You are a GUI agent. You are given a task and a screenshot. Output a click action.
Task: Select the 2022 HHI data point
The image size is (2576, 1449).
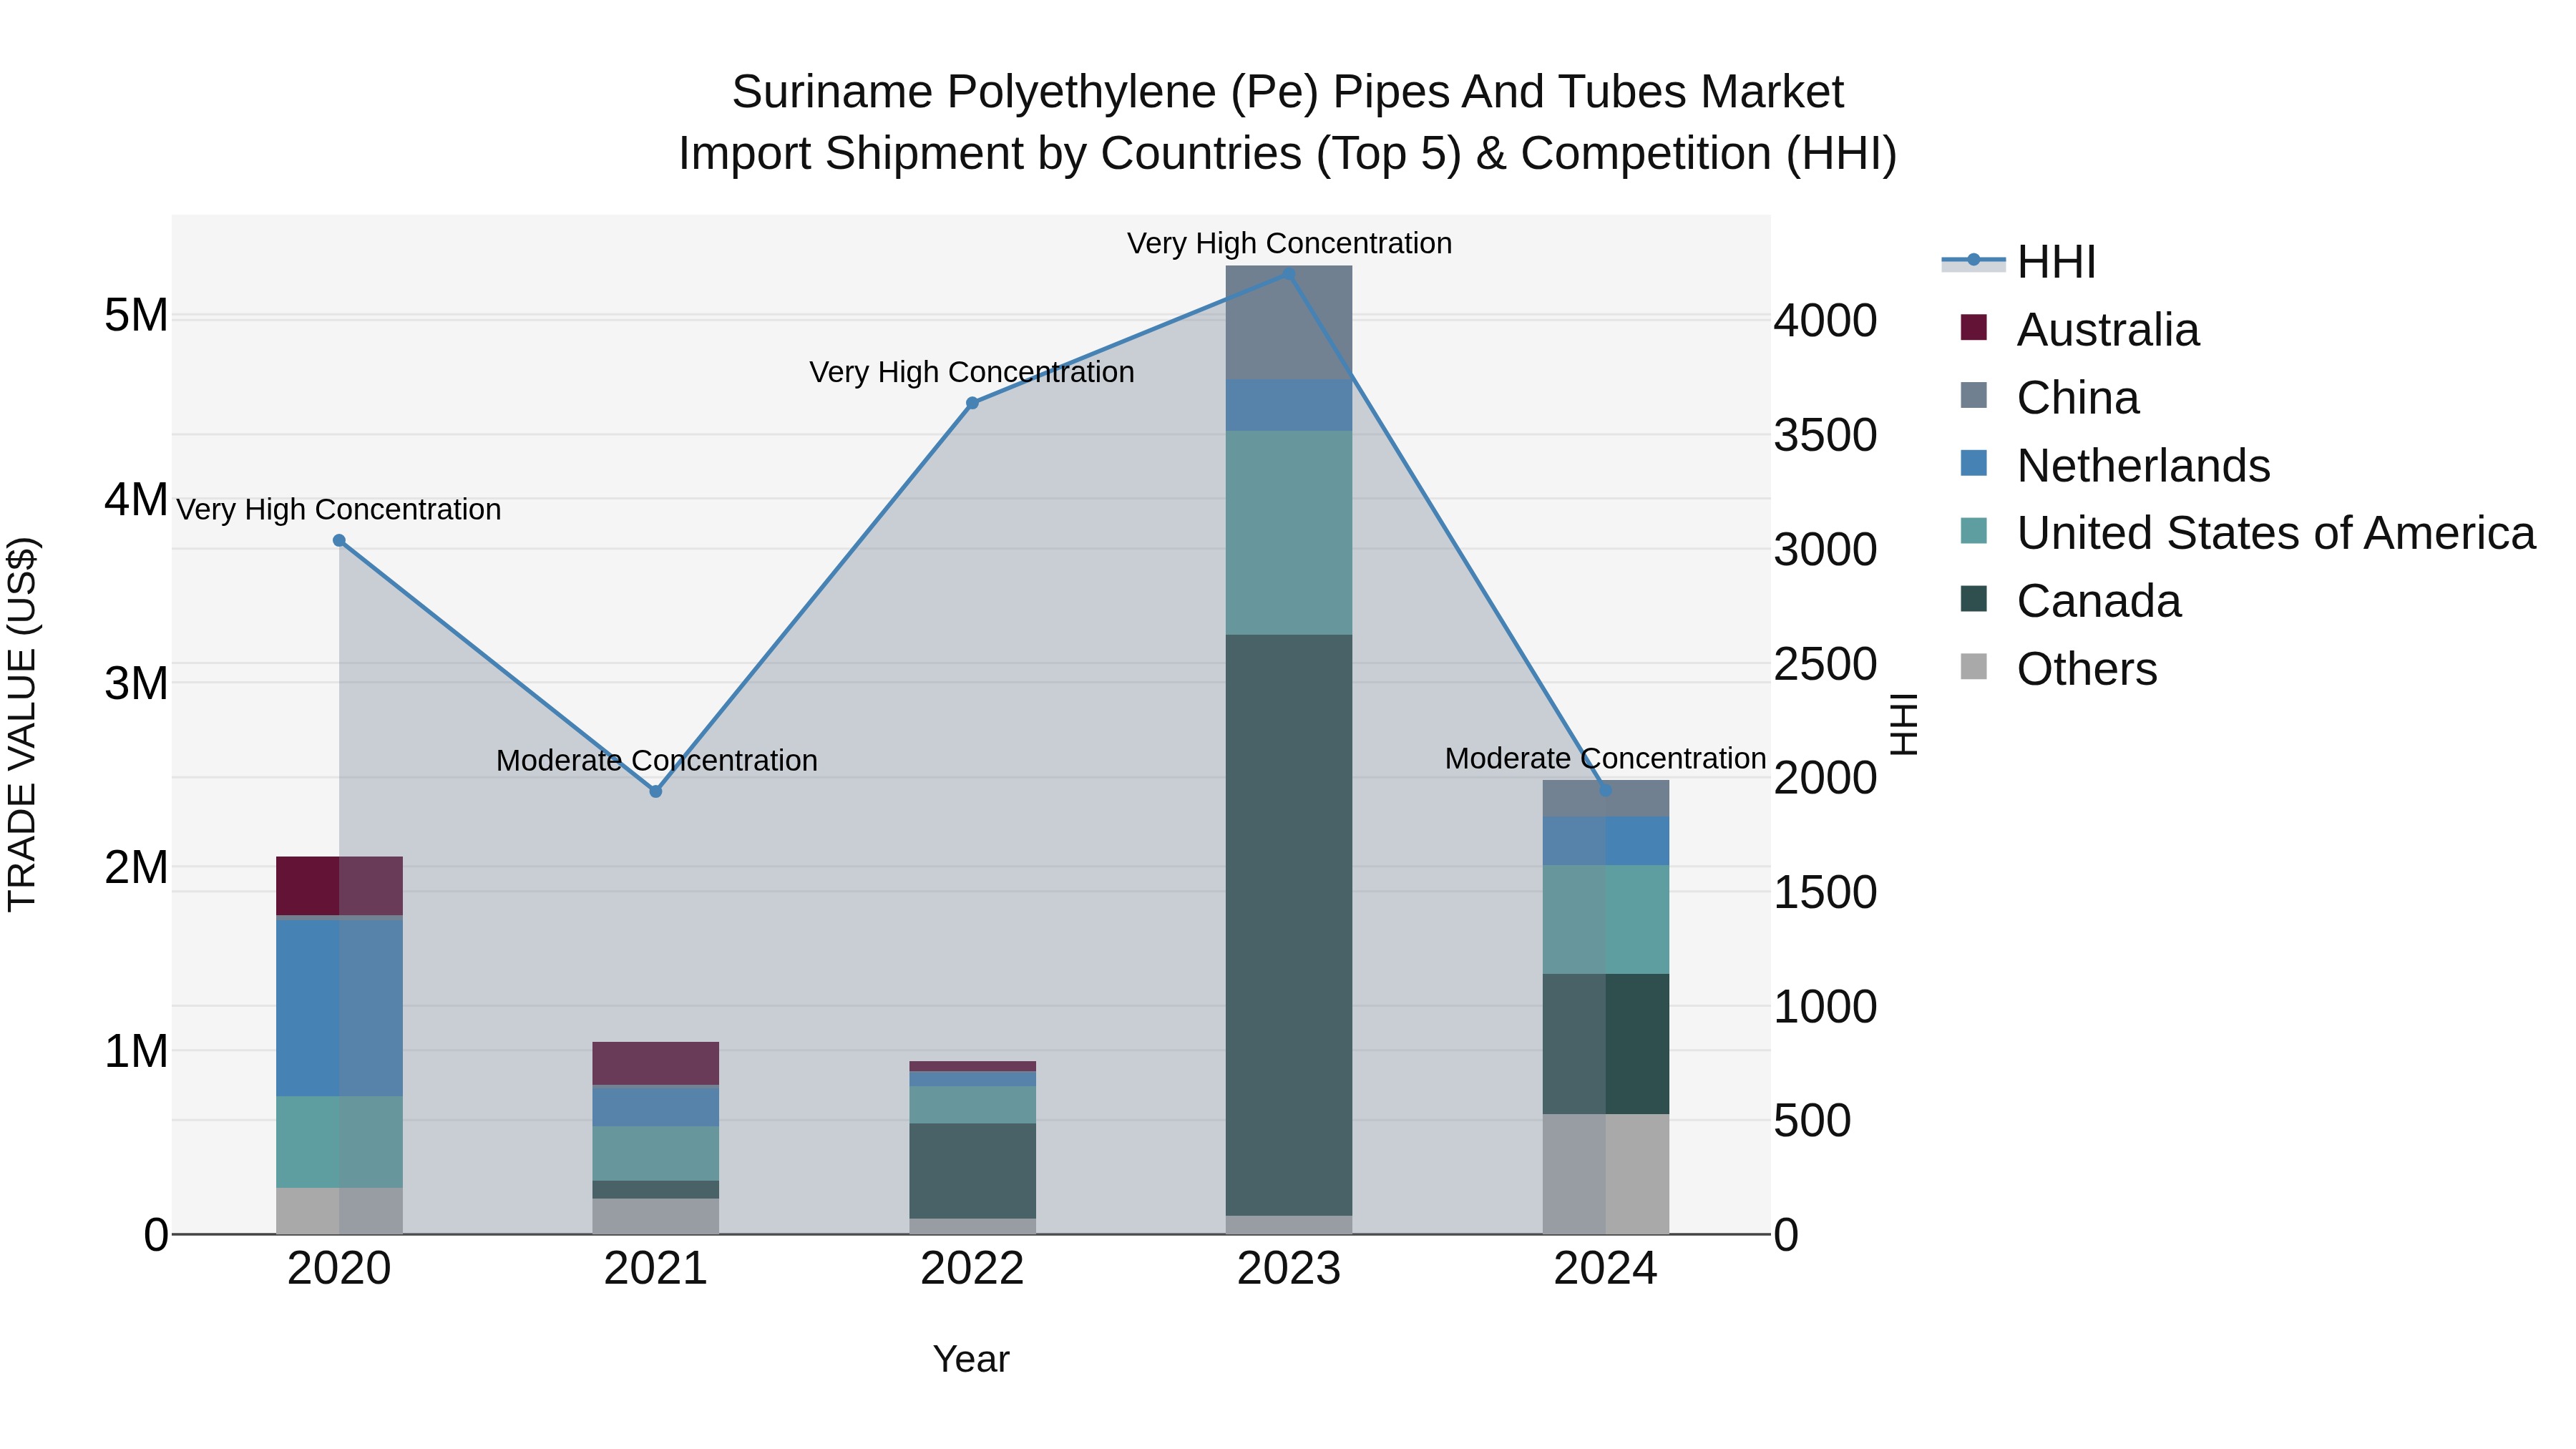972,403
